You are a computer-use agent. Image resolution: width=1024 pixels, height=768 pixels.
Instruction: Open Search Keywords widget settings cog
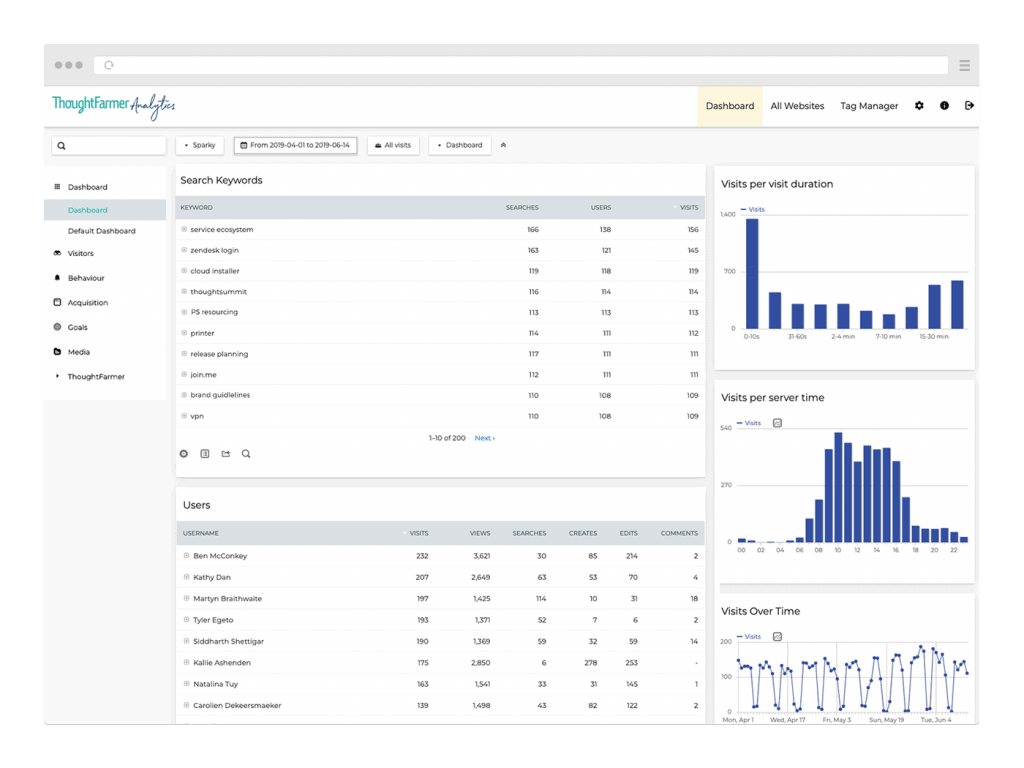[184, 454]
